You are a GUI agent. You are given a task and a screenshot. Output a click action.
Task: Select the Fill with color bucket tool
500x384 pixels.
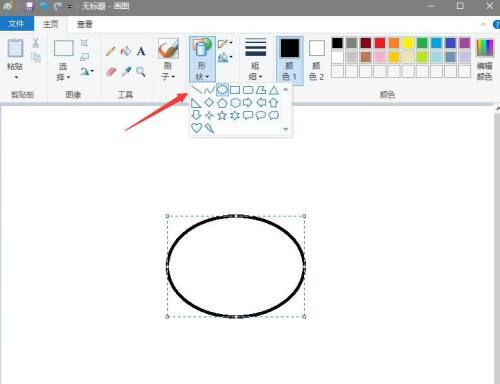(126, 51)
